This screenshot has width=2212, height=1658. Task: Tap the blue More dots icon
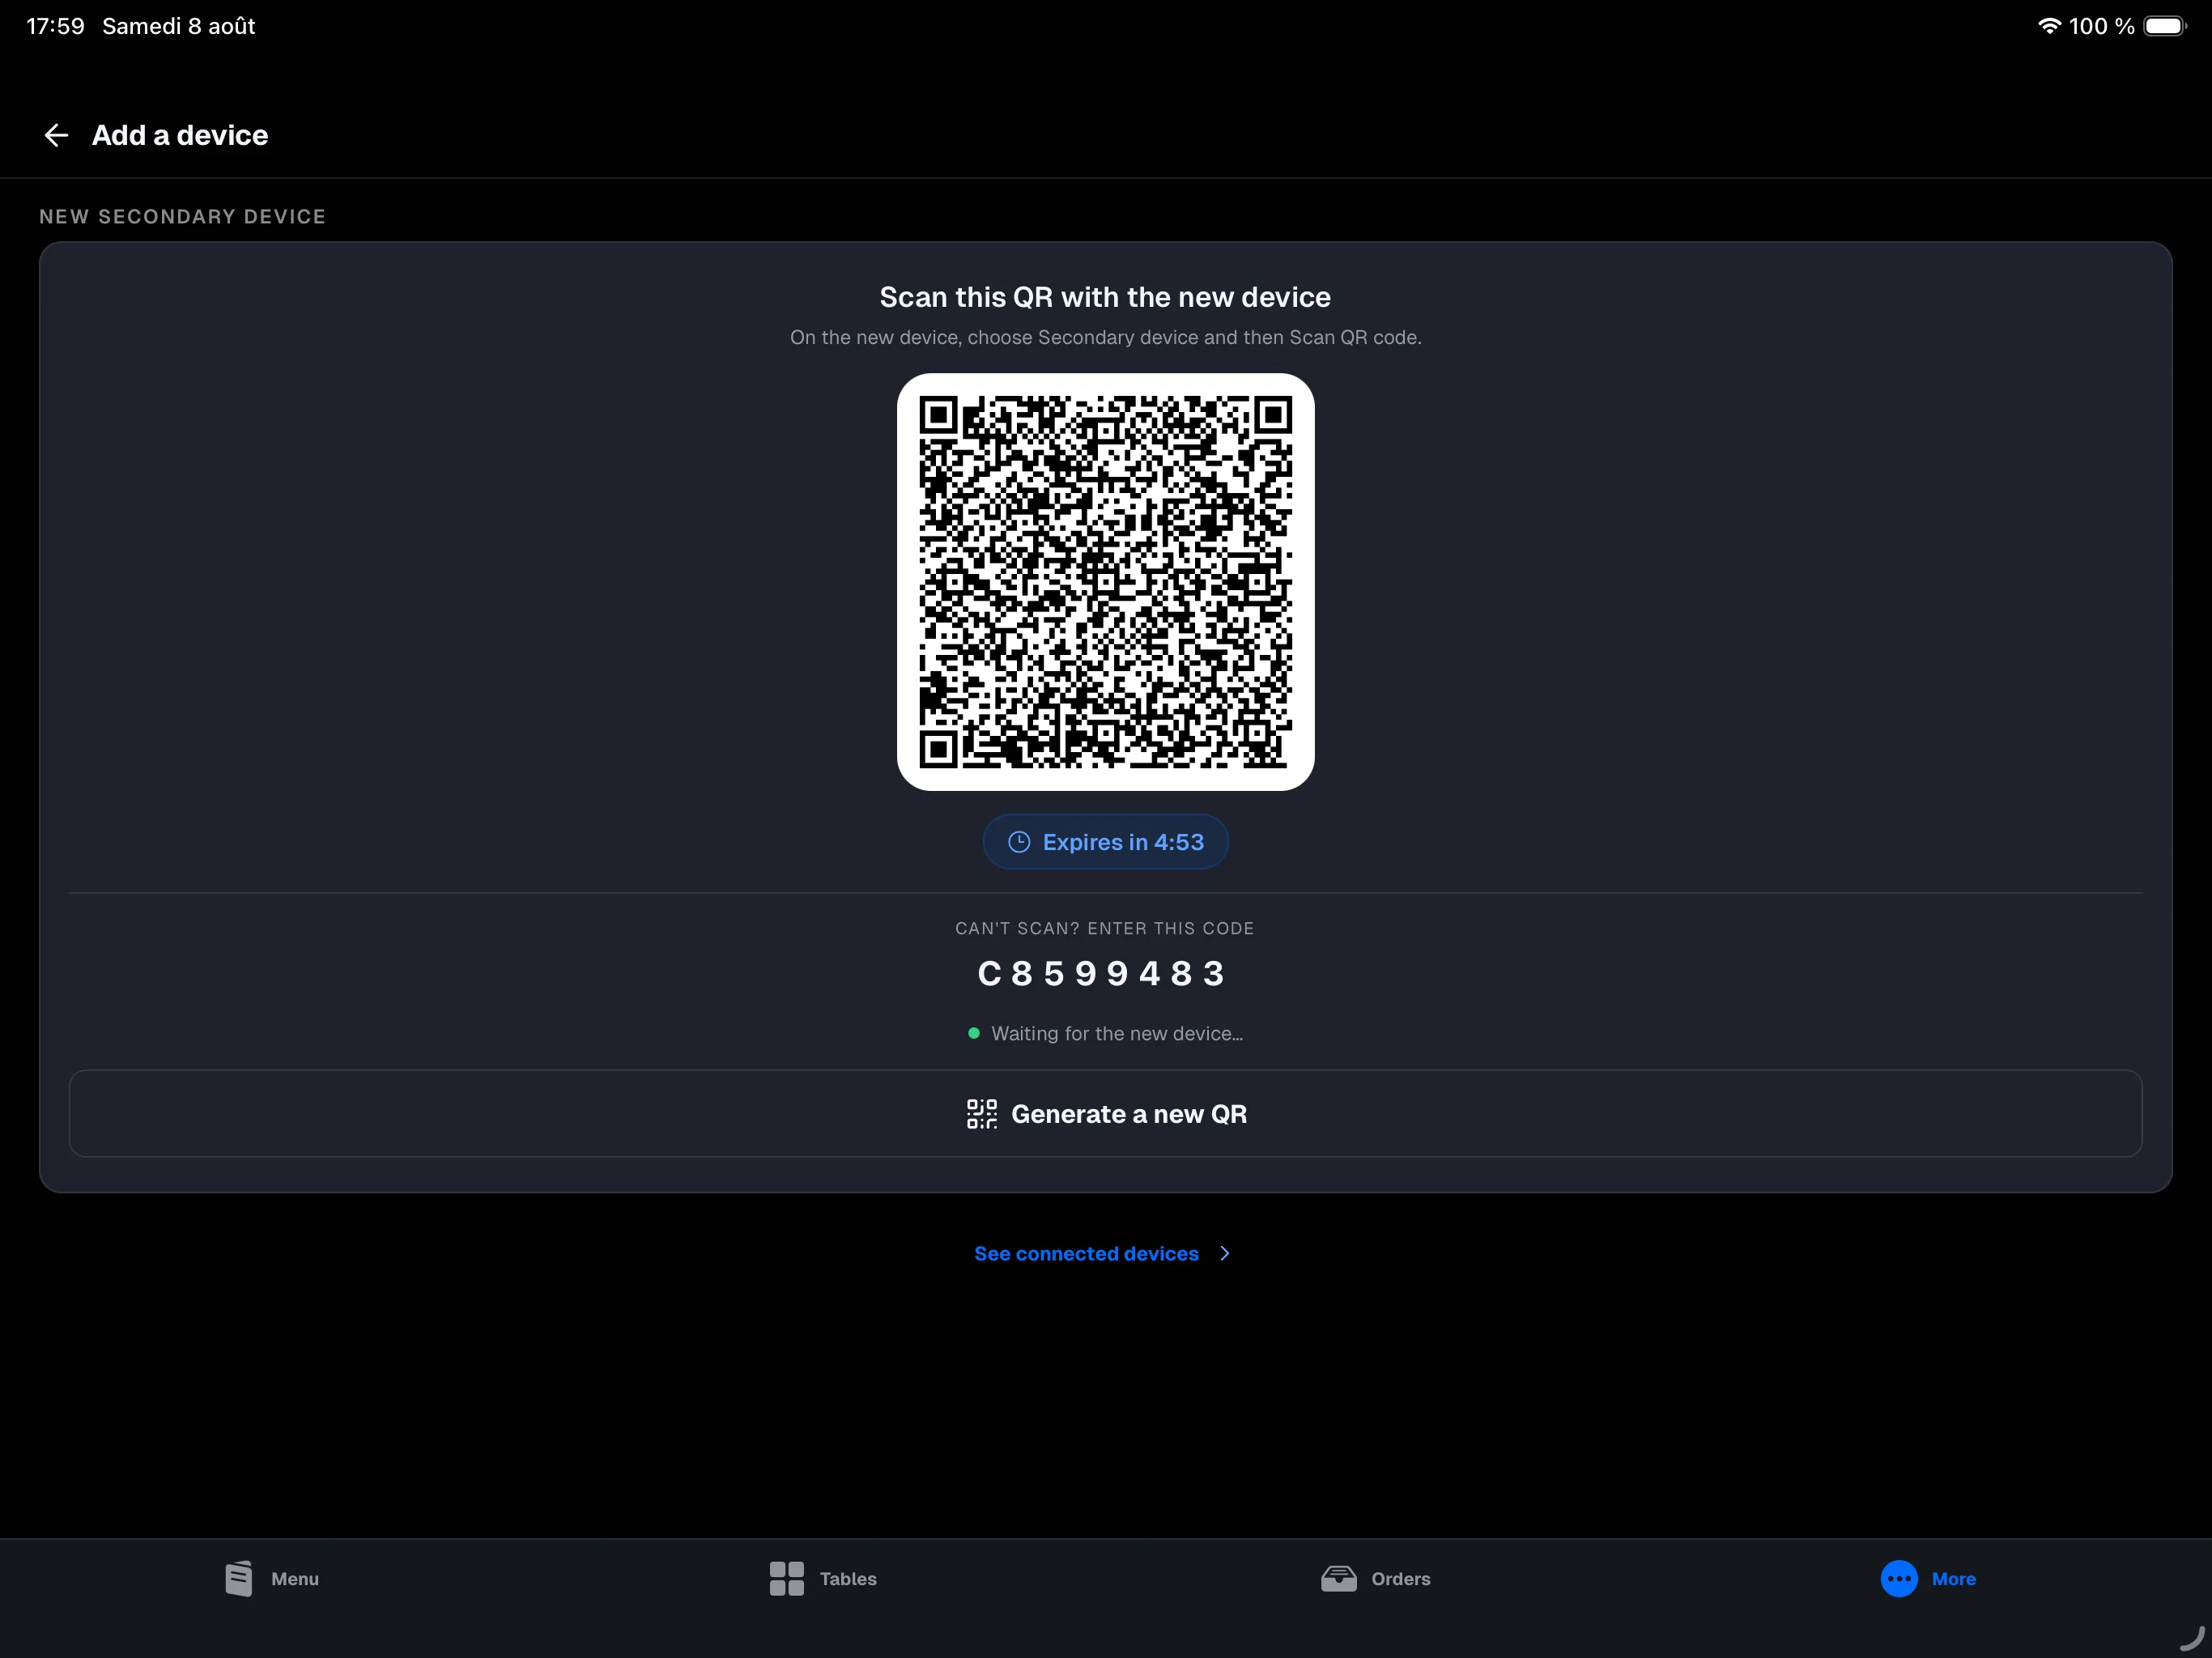click(1899, 1578)
